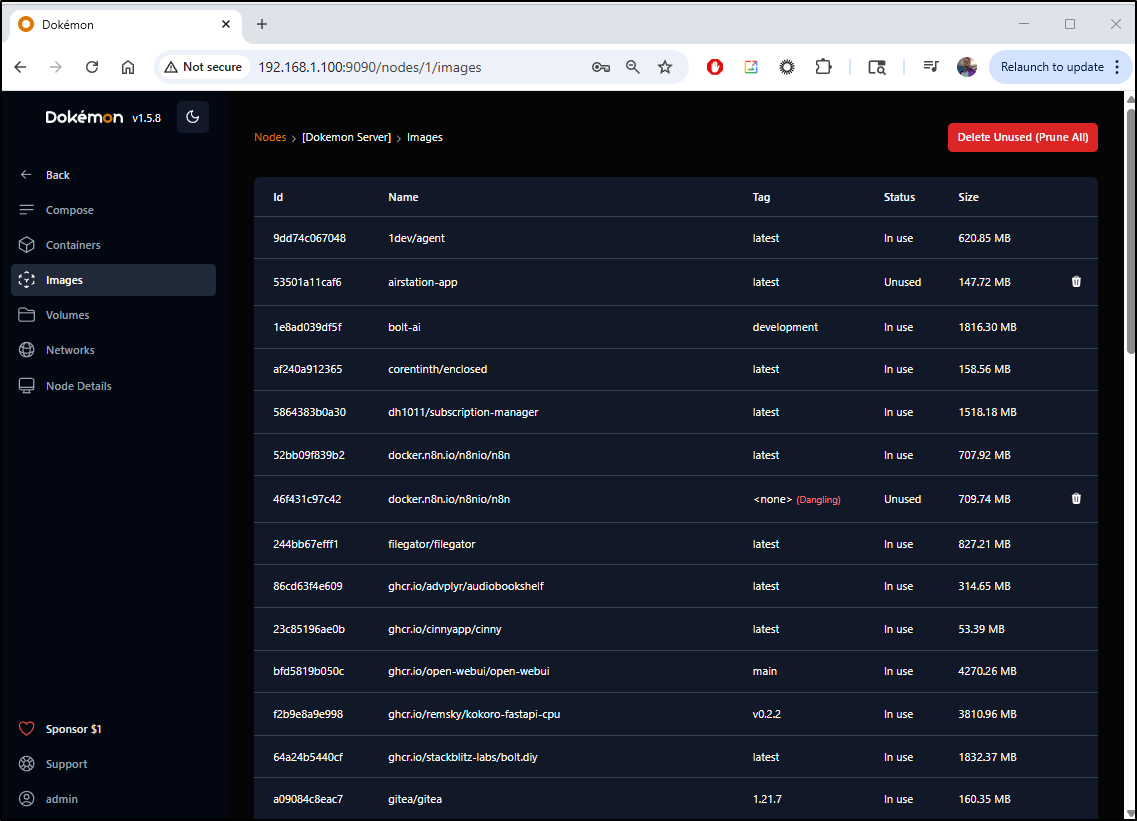1137x821 pixels.
Task: Click the Back arrow in sidebar
Action: [x=26, y=175]
